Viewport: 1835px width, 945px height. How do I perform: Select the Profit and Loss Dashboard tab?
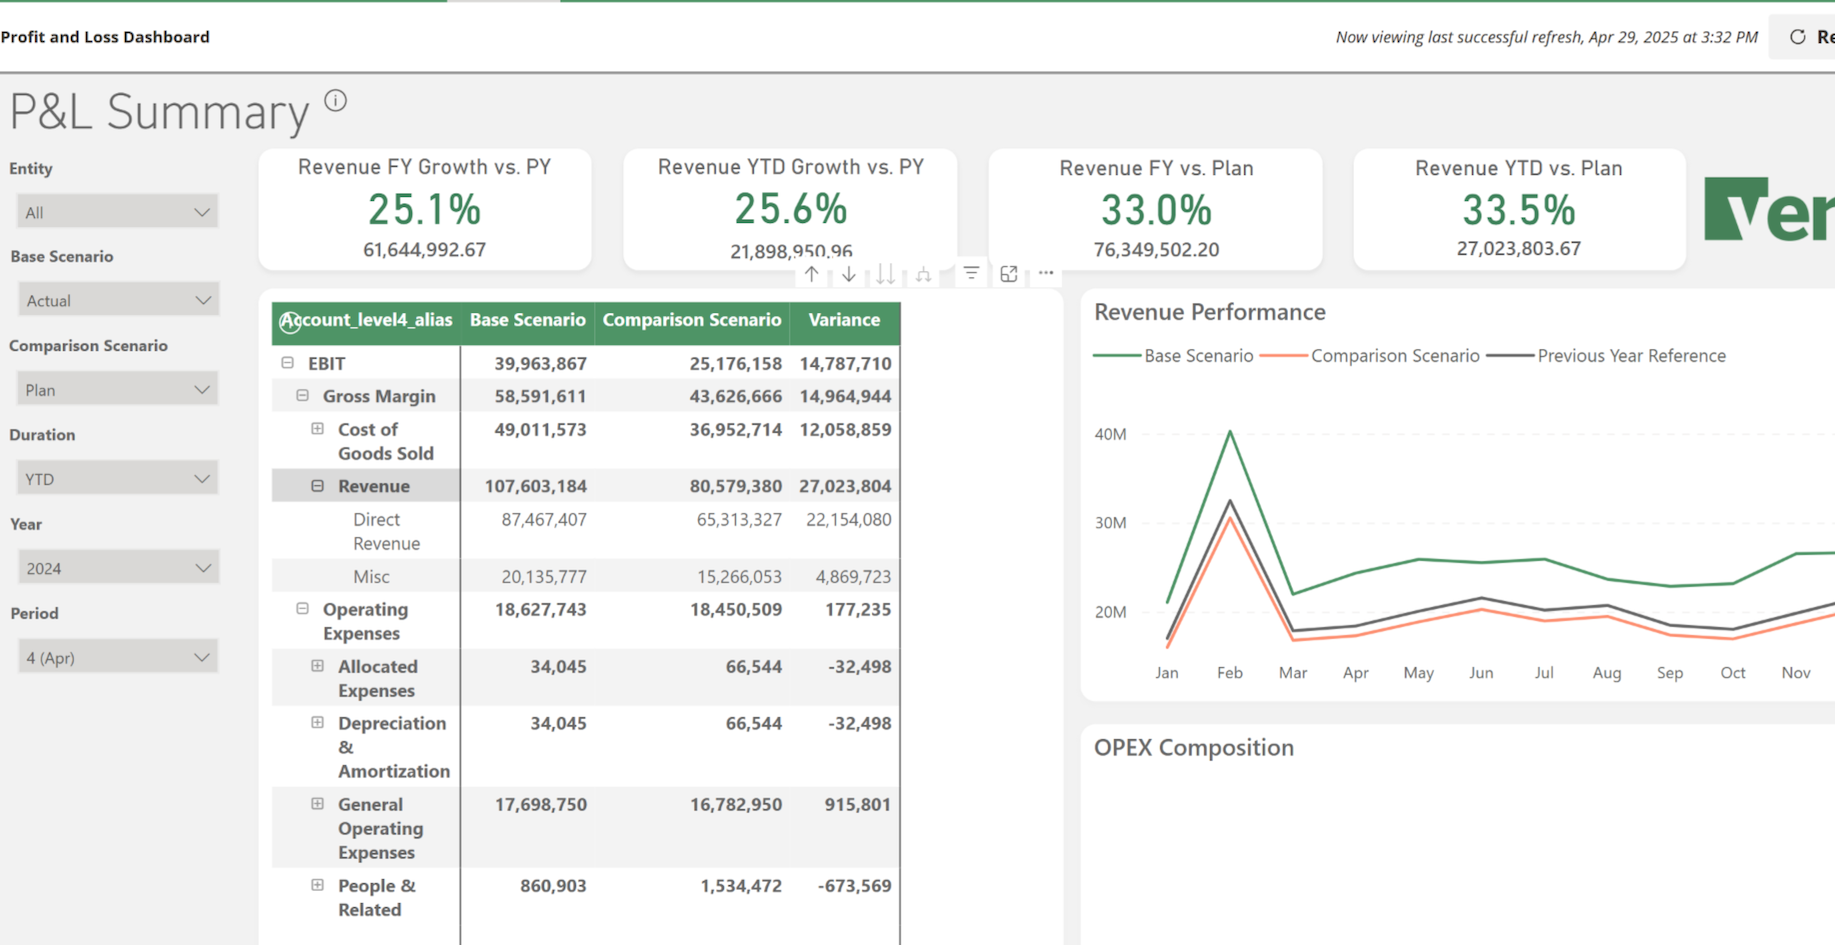(105, 37)
